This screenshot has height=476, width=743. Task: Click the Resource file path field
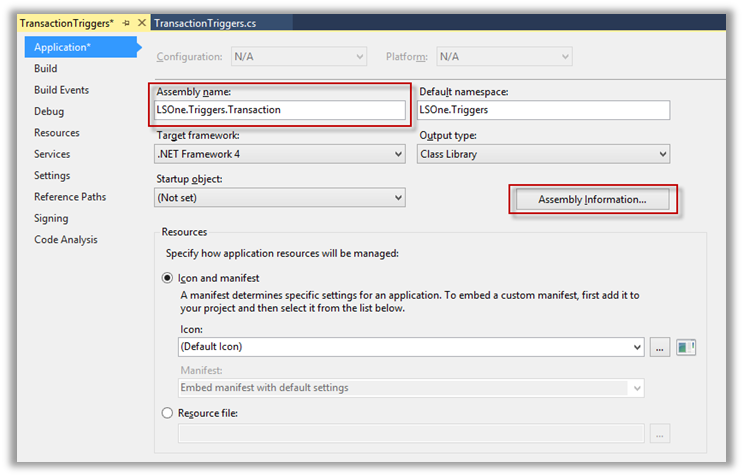(411, 433)
